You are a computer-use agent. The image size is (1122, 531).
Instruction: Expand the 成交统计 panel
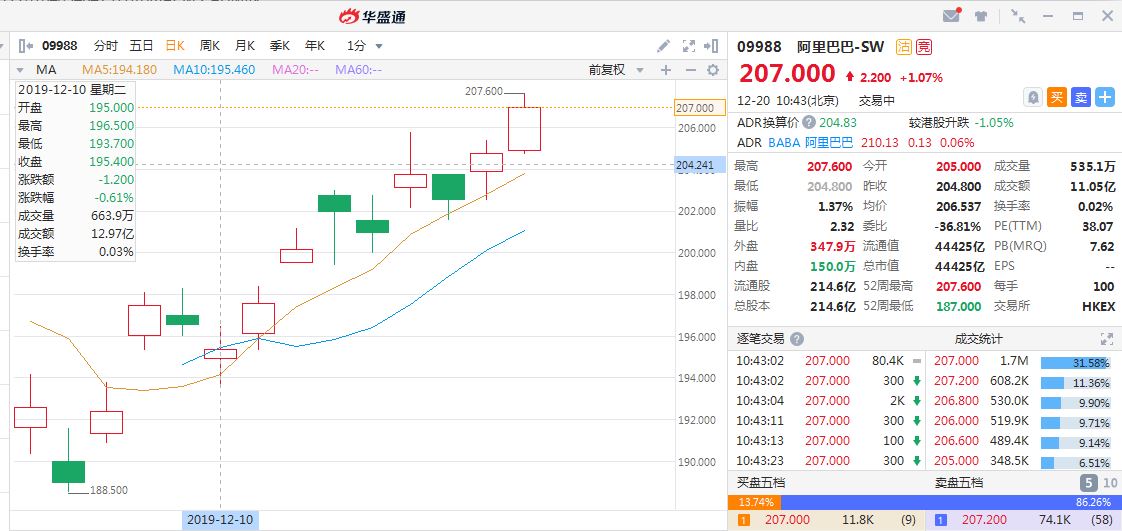[x=1106, y=339]
